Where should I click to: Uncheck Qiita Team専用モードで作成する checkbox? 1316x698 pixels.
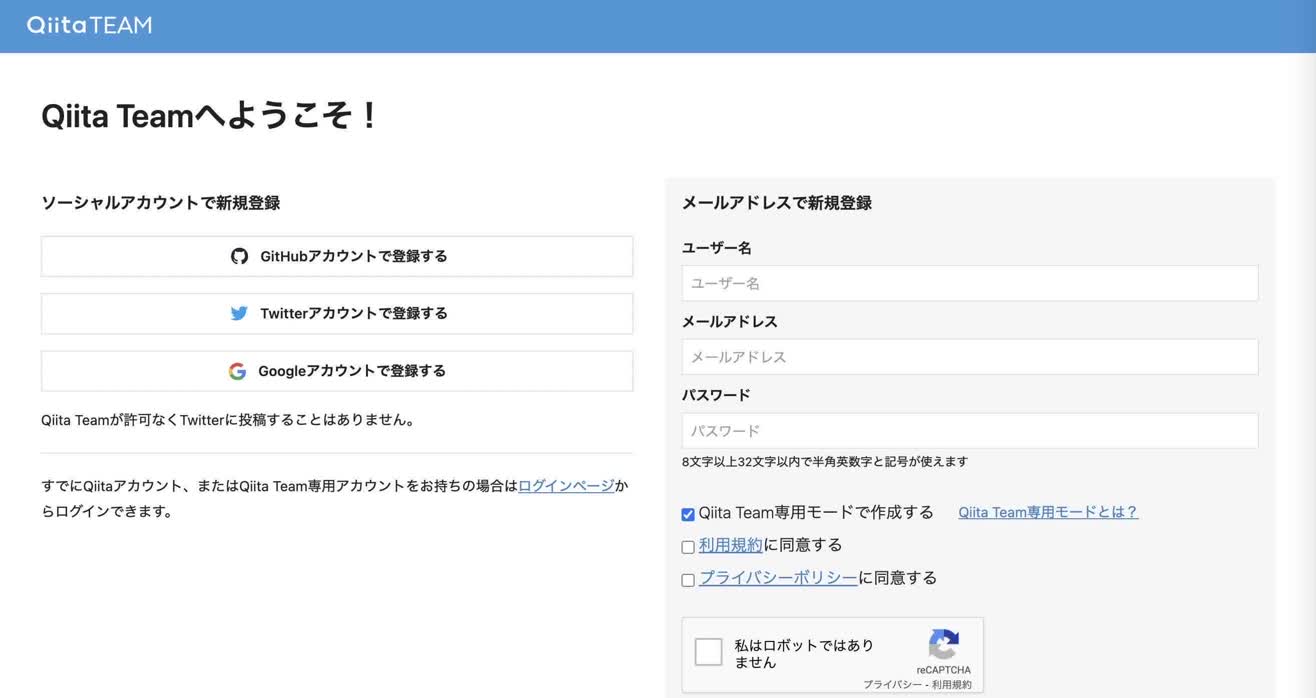pyautogui.click(x=688, y=514)
